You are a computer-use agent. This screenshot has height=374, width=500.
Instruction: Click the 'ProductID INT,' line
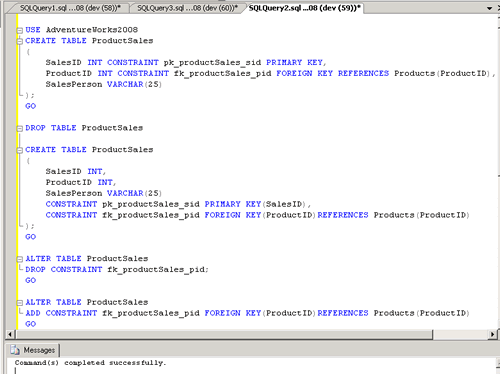click(x=81, y=182)
